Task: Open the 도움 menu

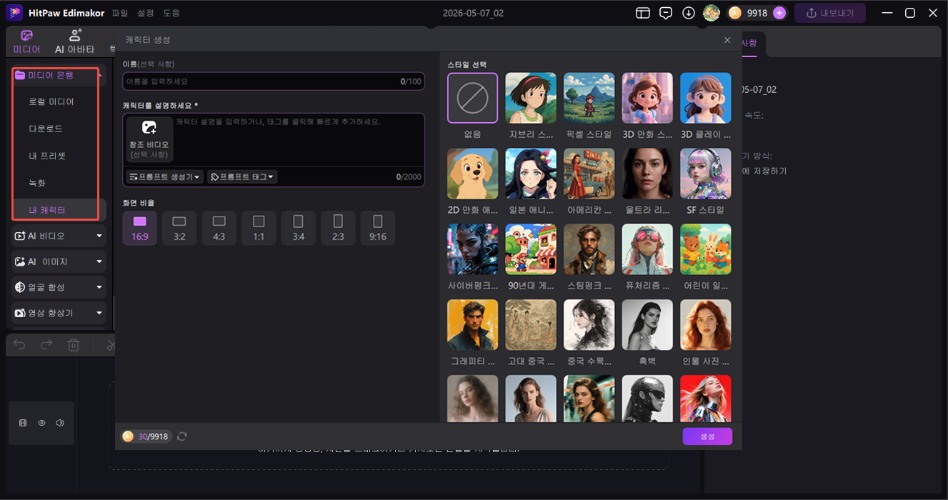Action: click(x=171, y=13)
